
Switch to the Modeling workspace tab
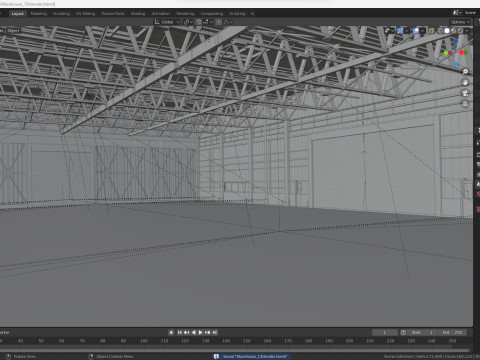click(x=39, y=13)
